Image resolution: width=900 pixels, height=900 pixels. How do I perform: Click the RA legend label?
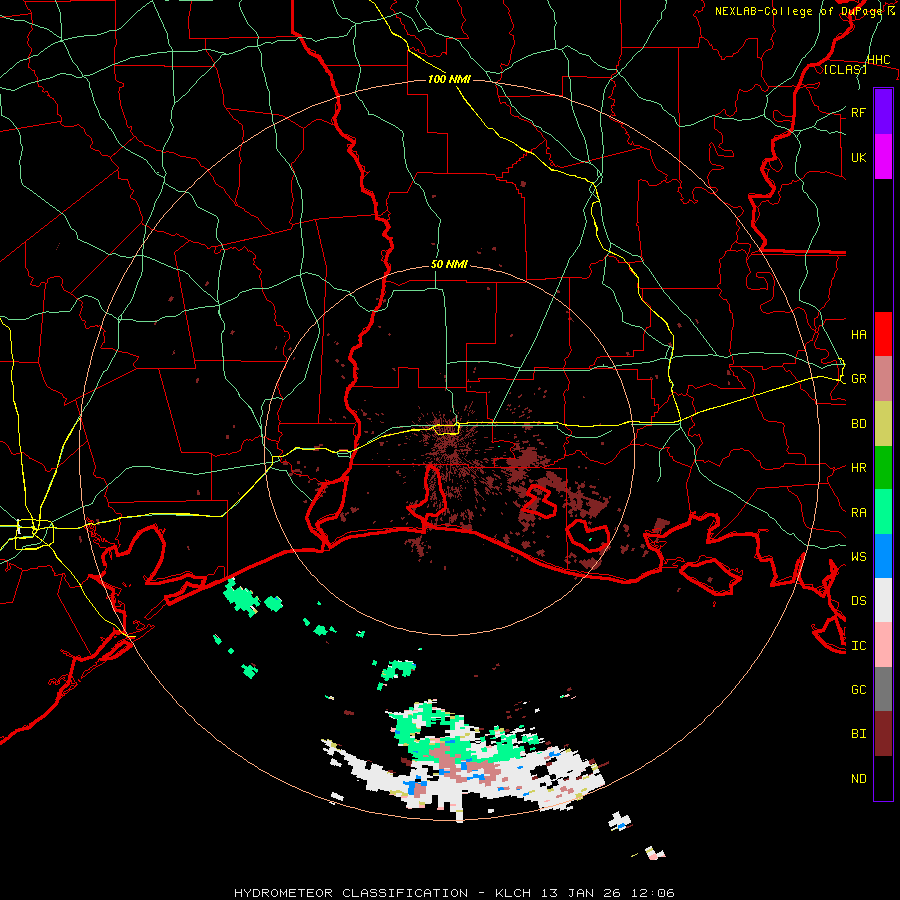[x=858, y=513]
